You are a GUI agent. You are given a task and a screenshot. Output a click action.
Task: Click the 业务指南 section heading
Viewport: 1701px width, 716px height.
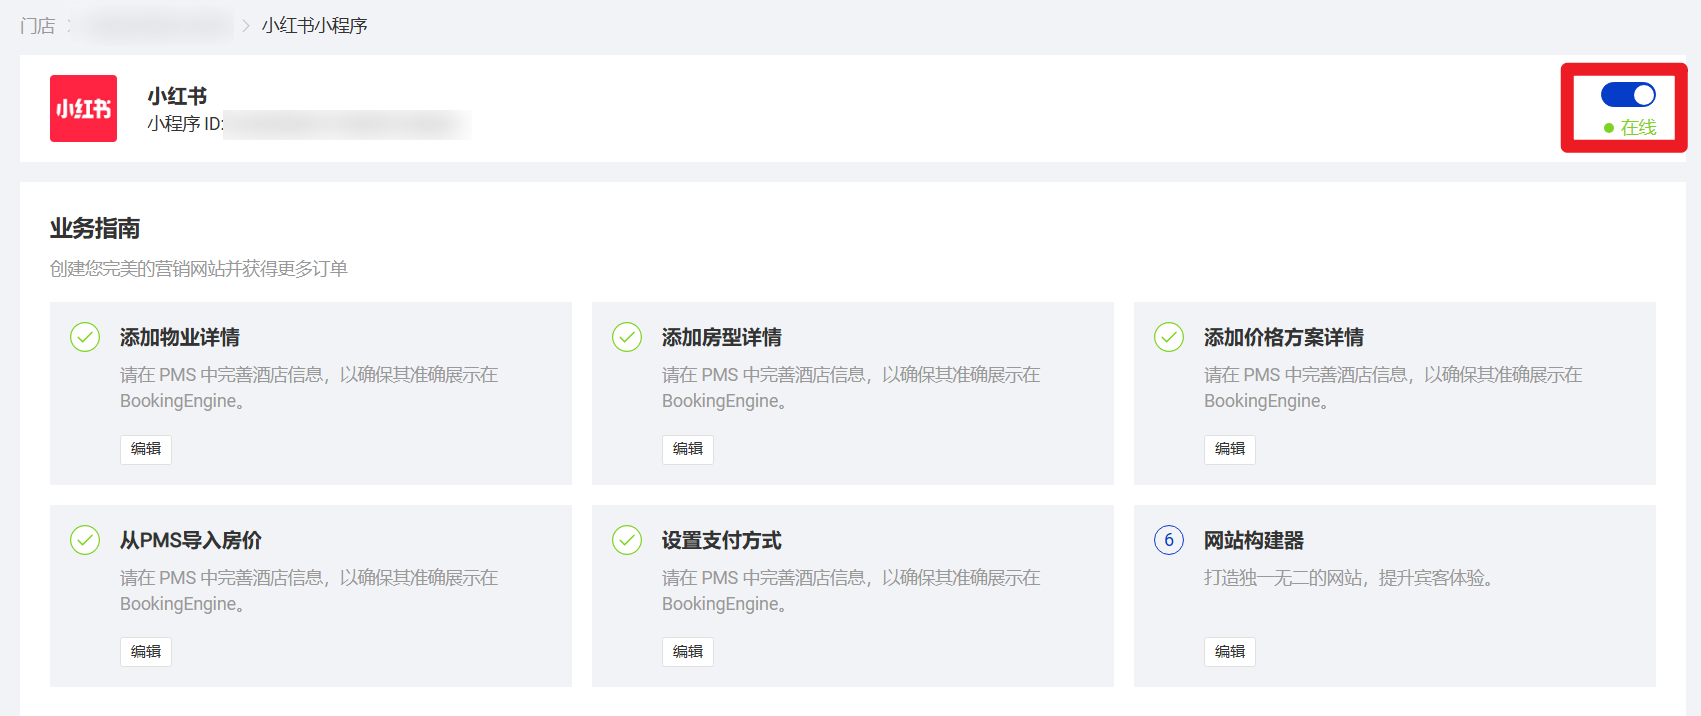coord(95,229)
